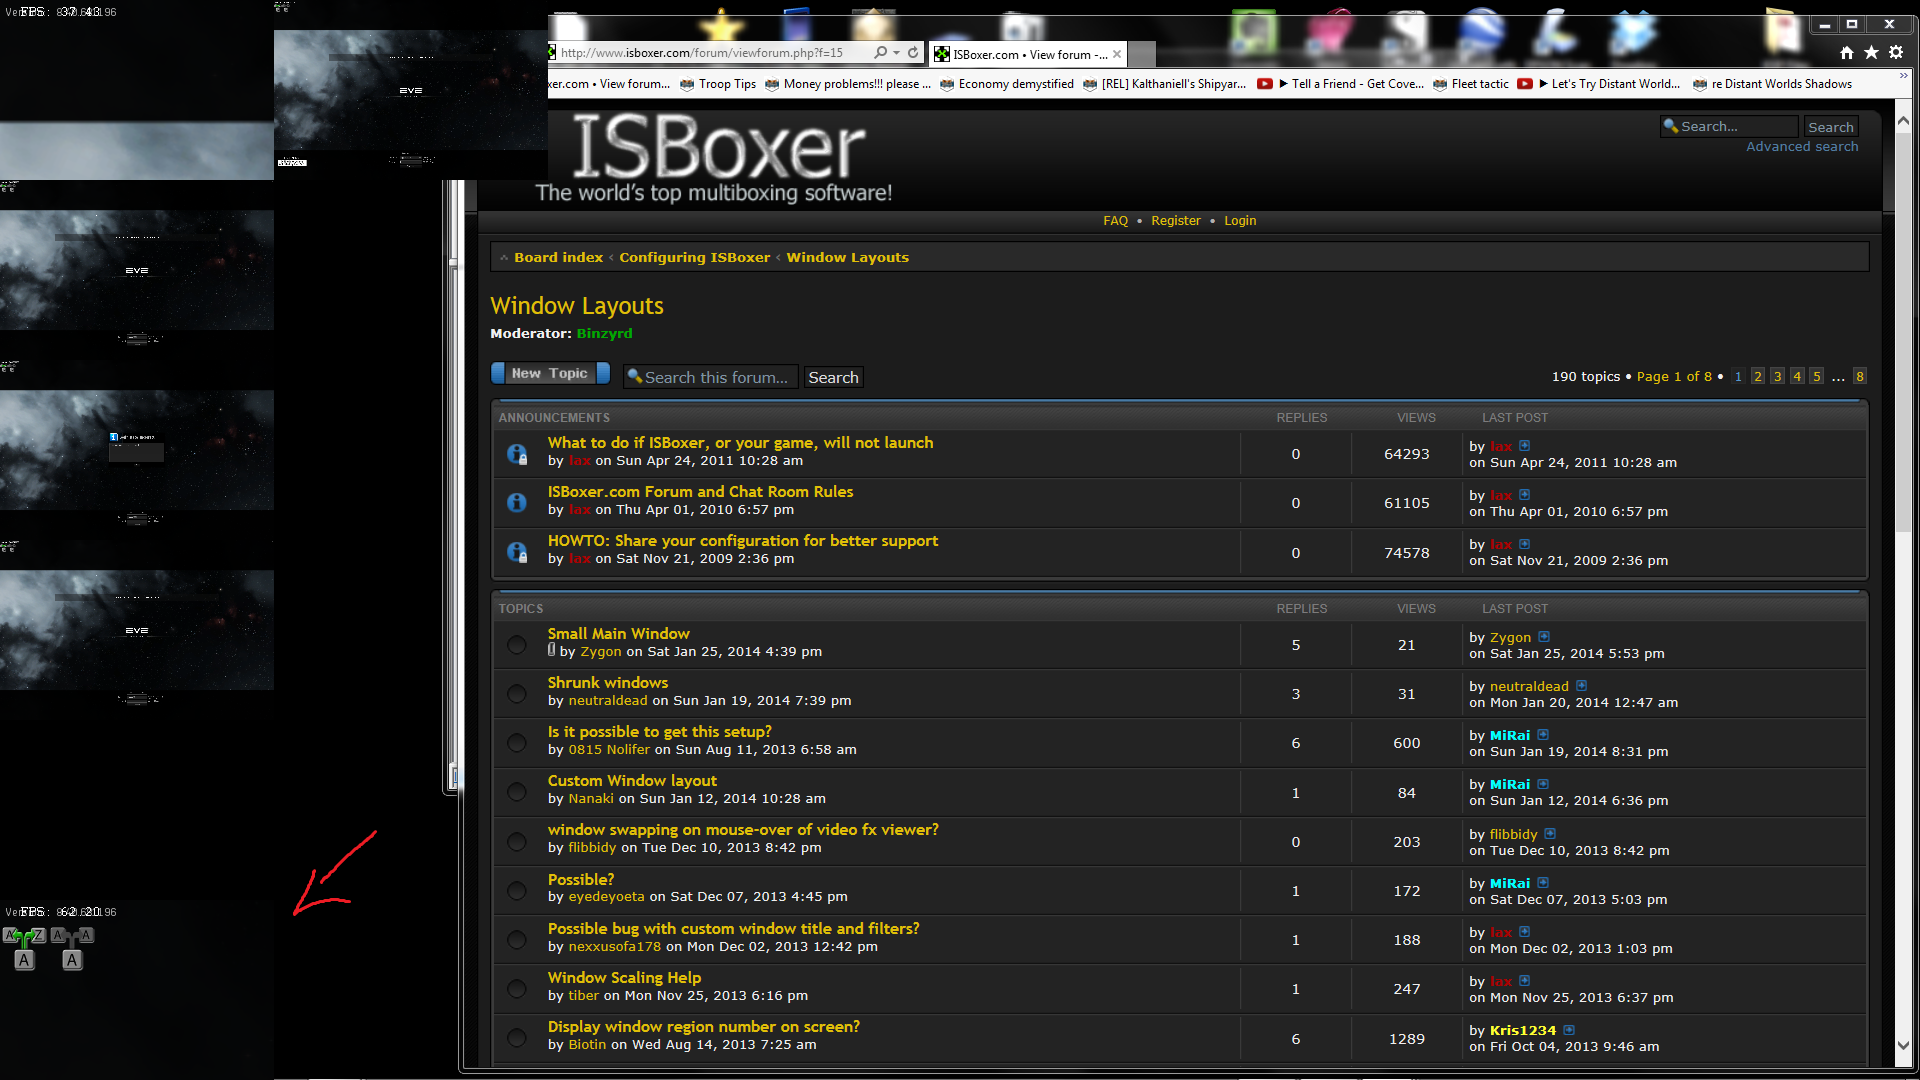Screen dimensions: 1920x1080
Task: Open the YouTube bookmark 'Tell a Friend - Get Cove...'
Action: click(1341, 84)
